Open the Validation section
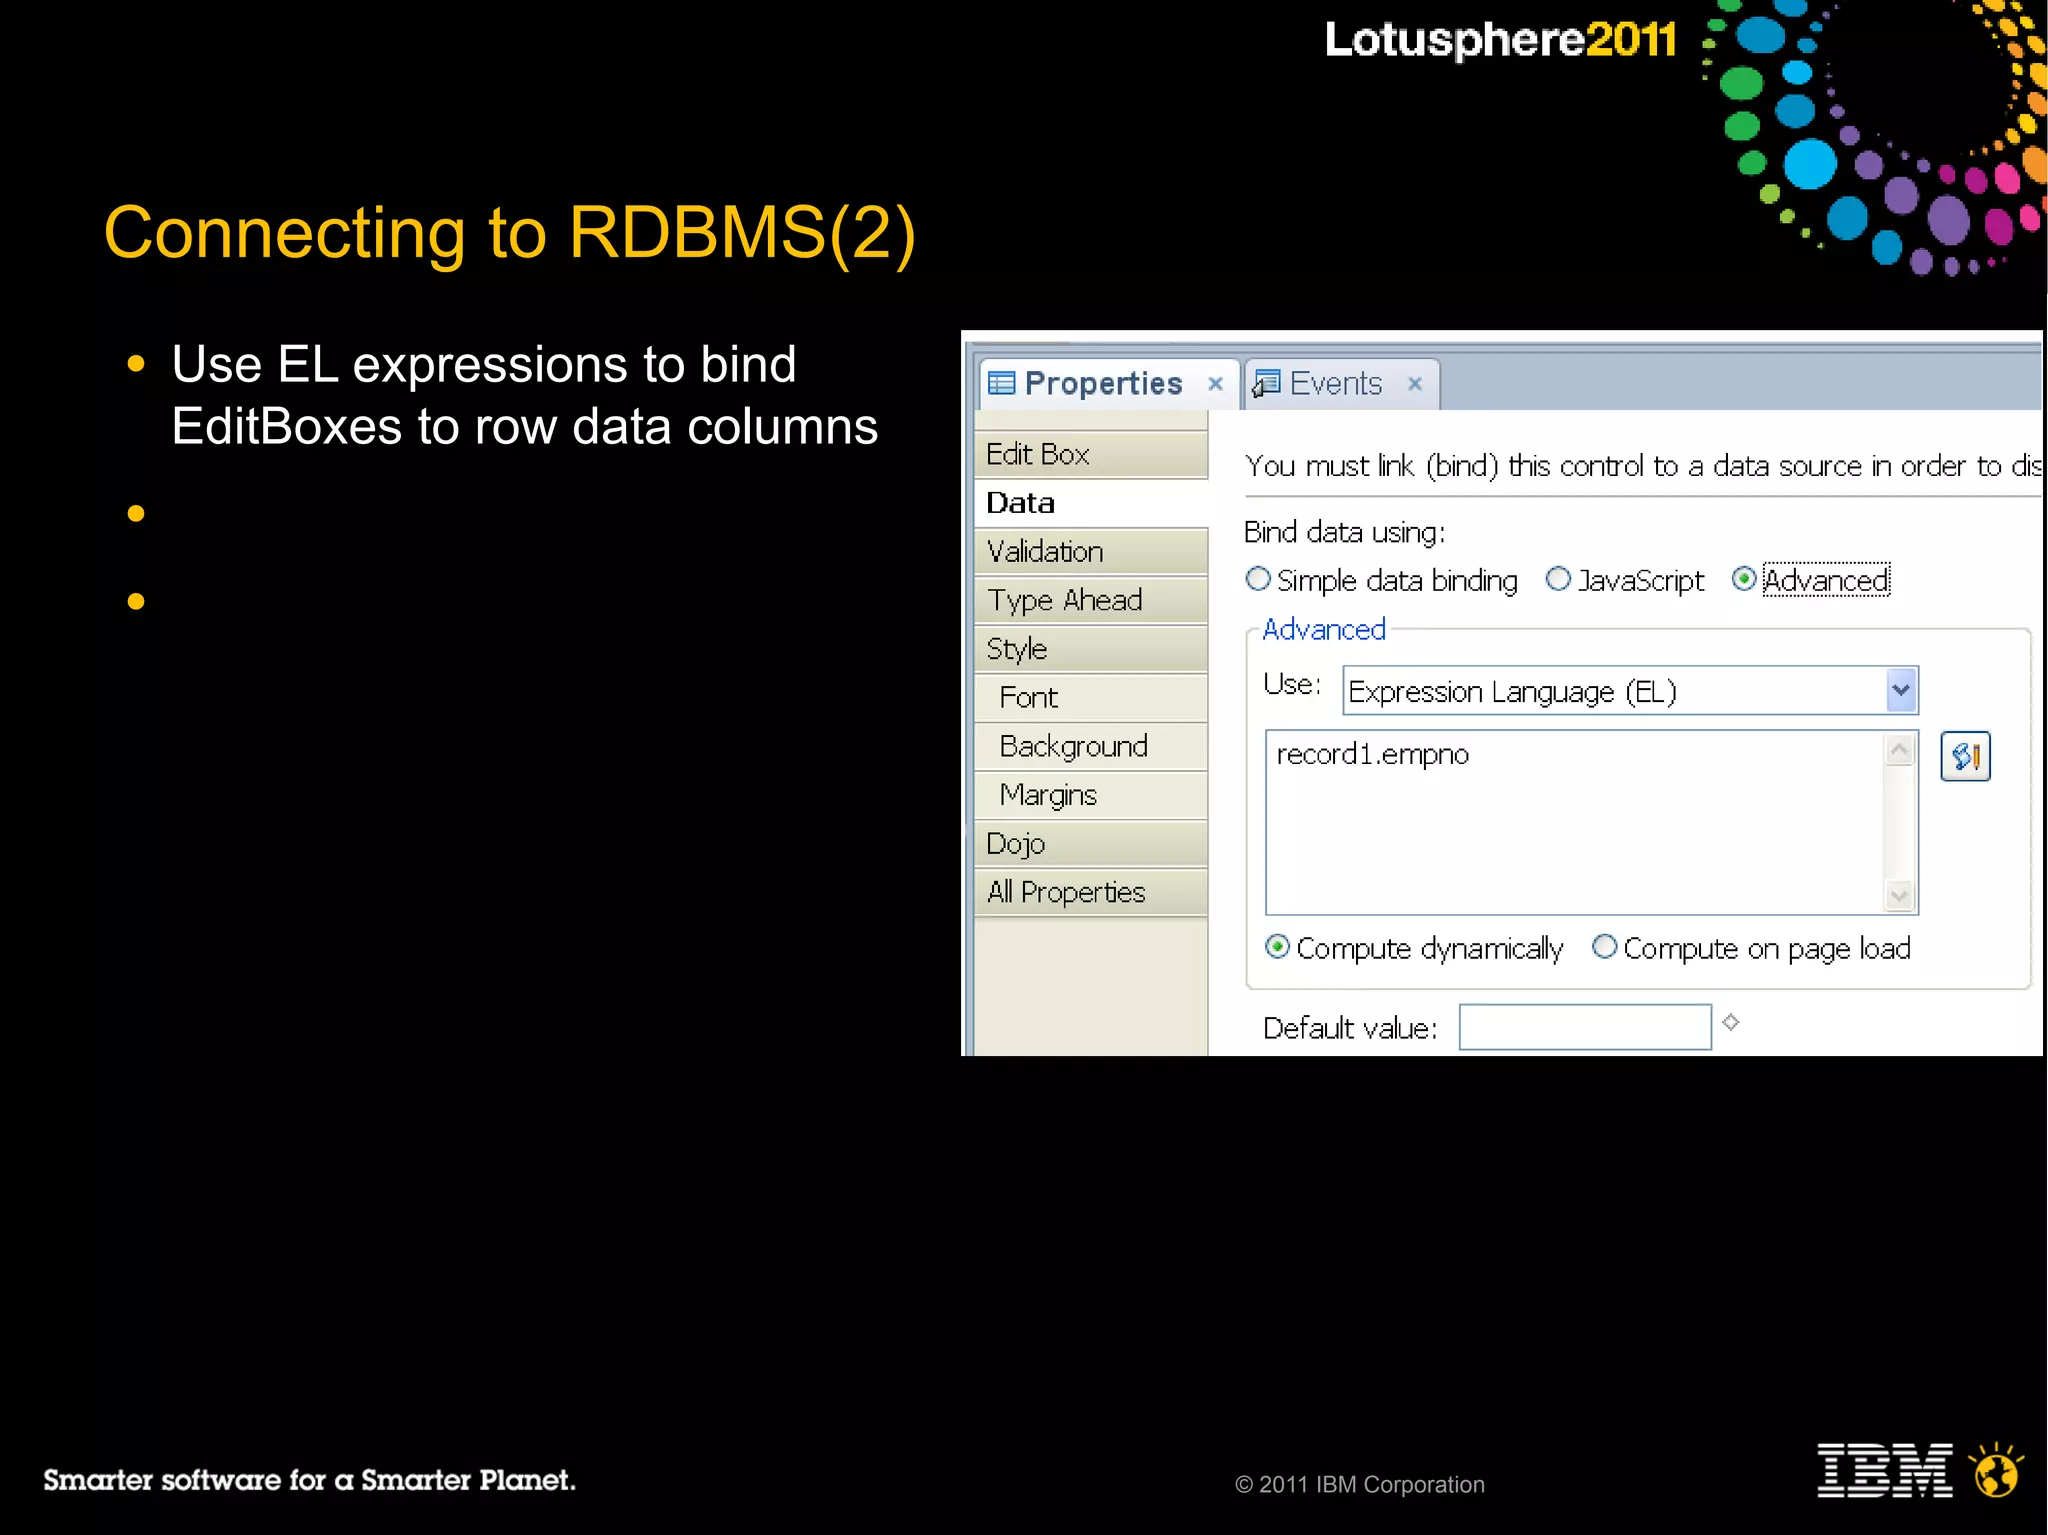The width and height of the screenshot is (2048, 1535). click(1091, 552)
